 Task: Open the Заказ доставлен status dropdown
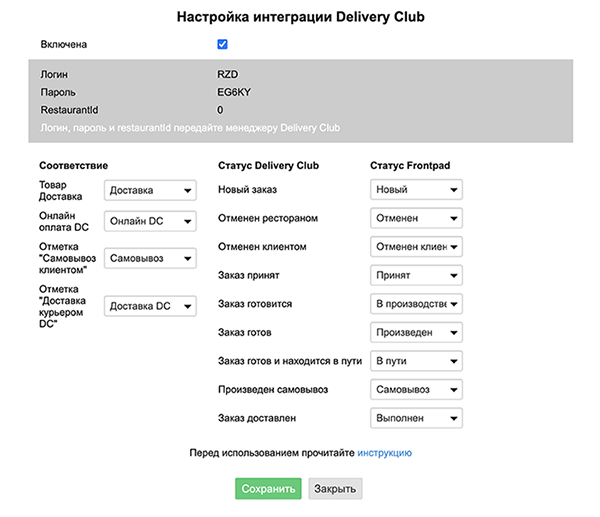click(416, 418)
